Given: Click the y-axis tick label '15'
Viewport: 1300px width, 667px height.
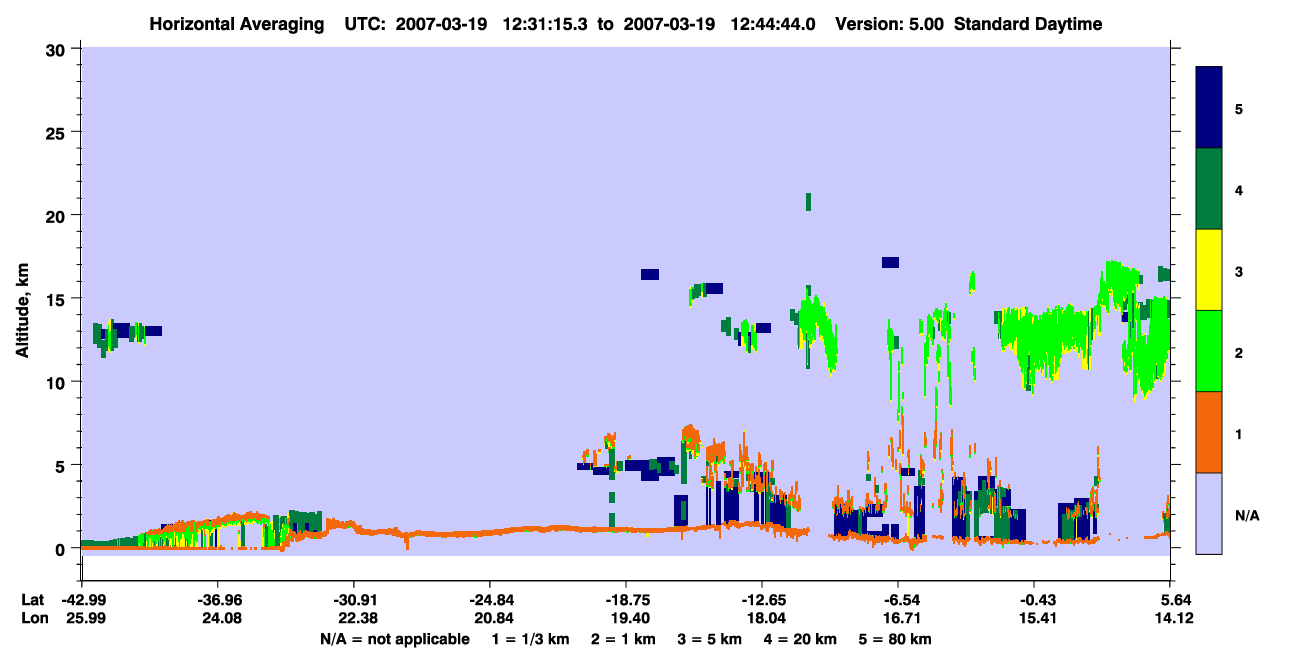Looking at the screenshot, I should click(58, 299).
